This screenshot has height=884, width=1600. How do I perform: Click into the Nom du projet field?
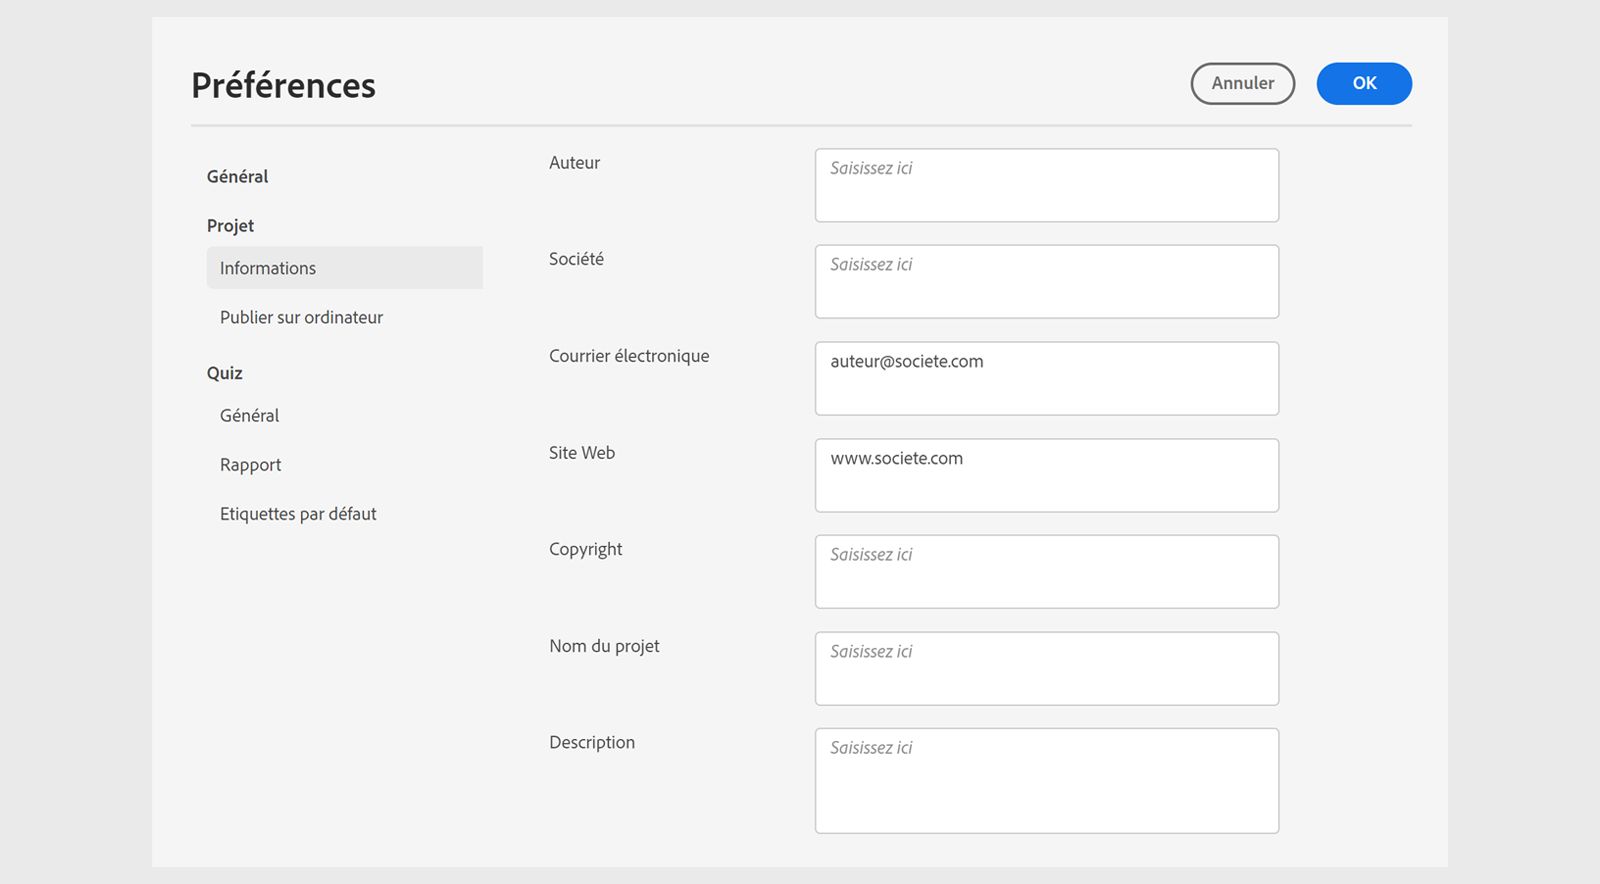coord(1046,669)
